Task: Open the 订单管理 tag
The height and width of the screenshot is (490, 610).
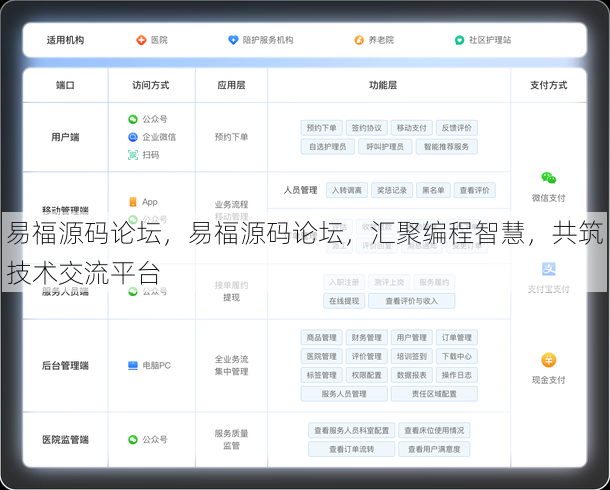Action: 457,338
